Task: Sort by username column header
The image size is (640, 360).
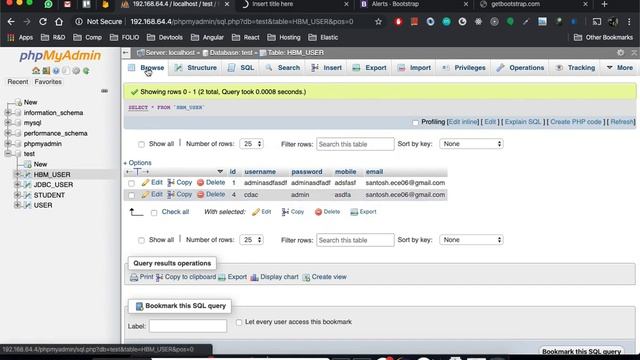Action: click(260, 172)
